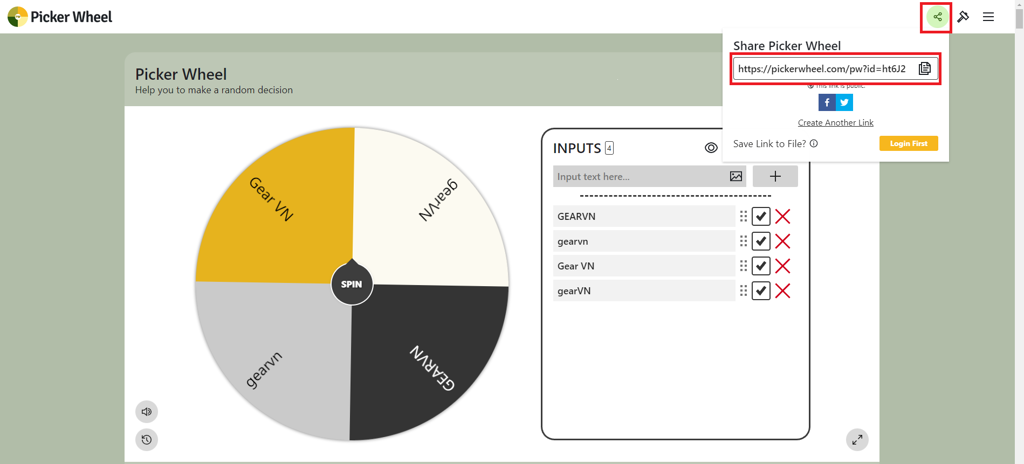The image size is (1024, 464).
Task: Open the hamburger menu
Action: pyautogui.click(x=988, y=17)
